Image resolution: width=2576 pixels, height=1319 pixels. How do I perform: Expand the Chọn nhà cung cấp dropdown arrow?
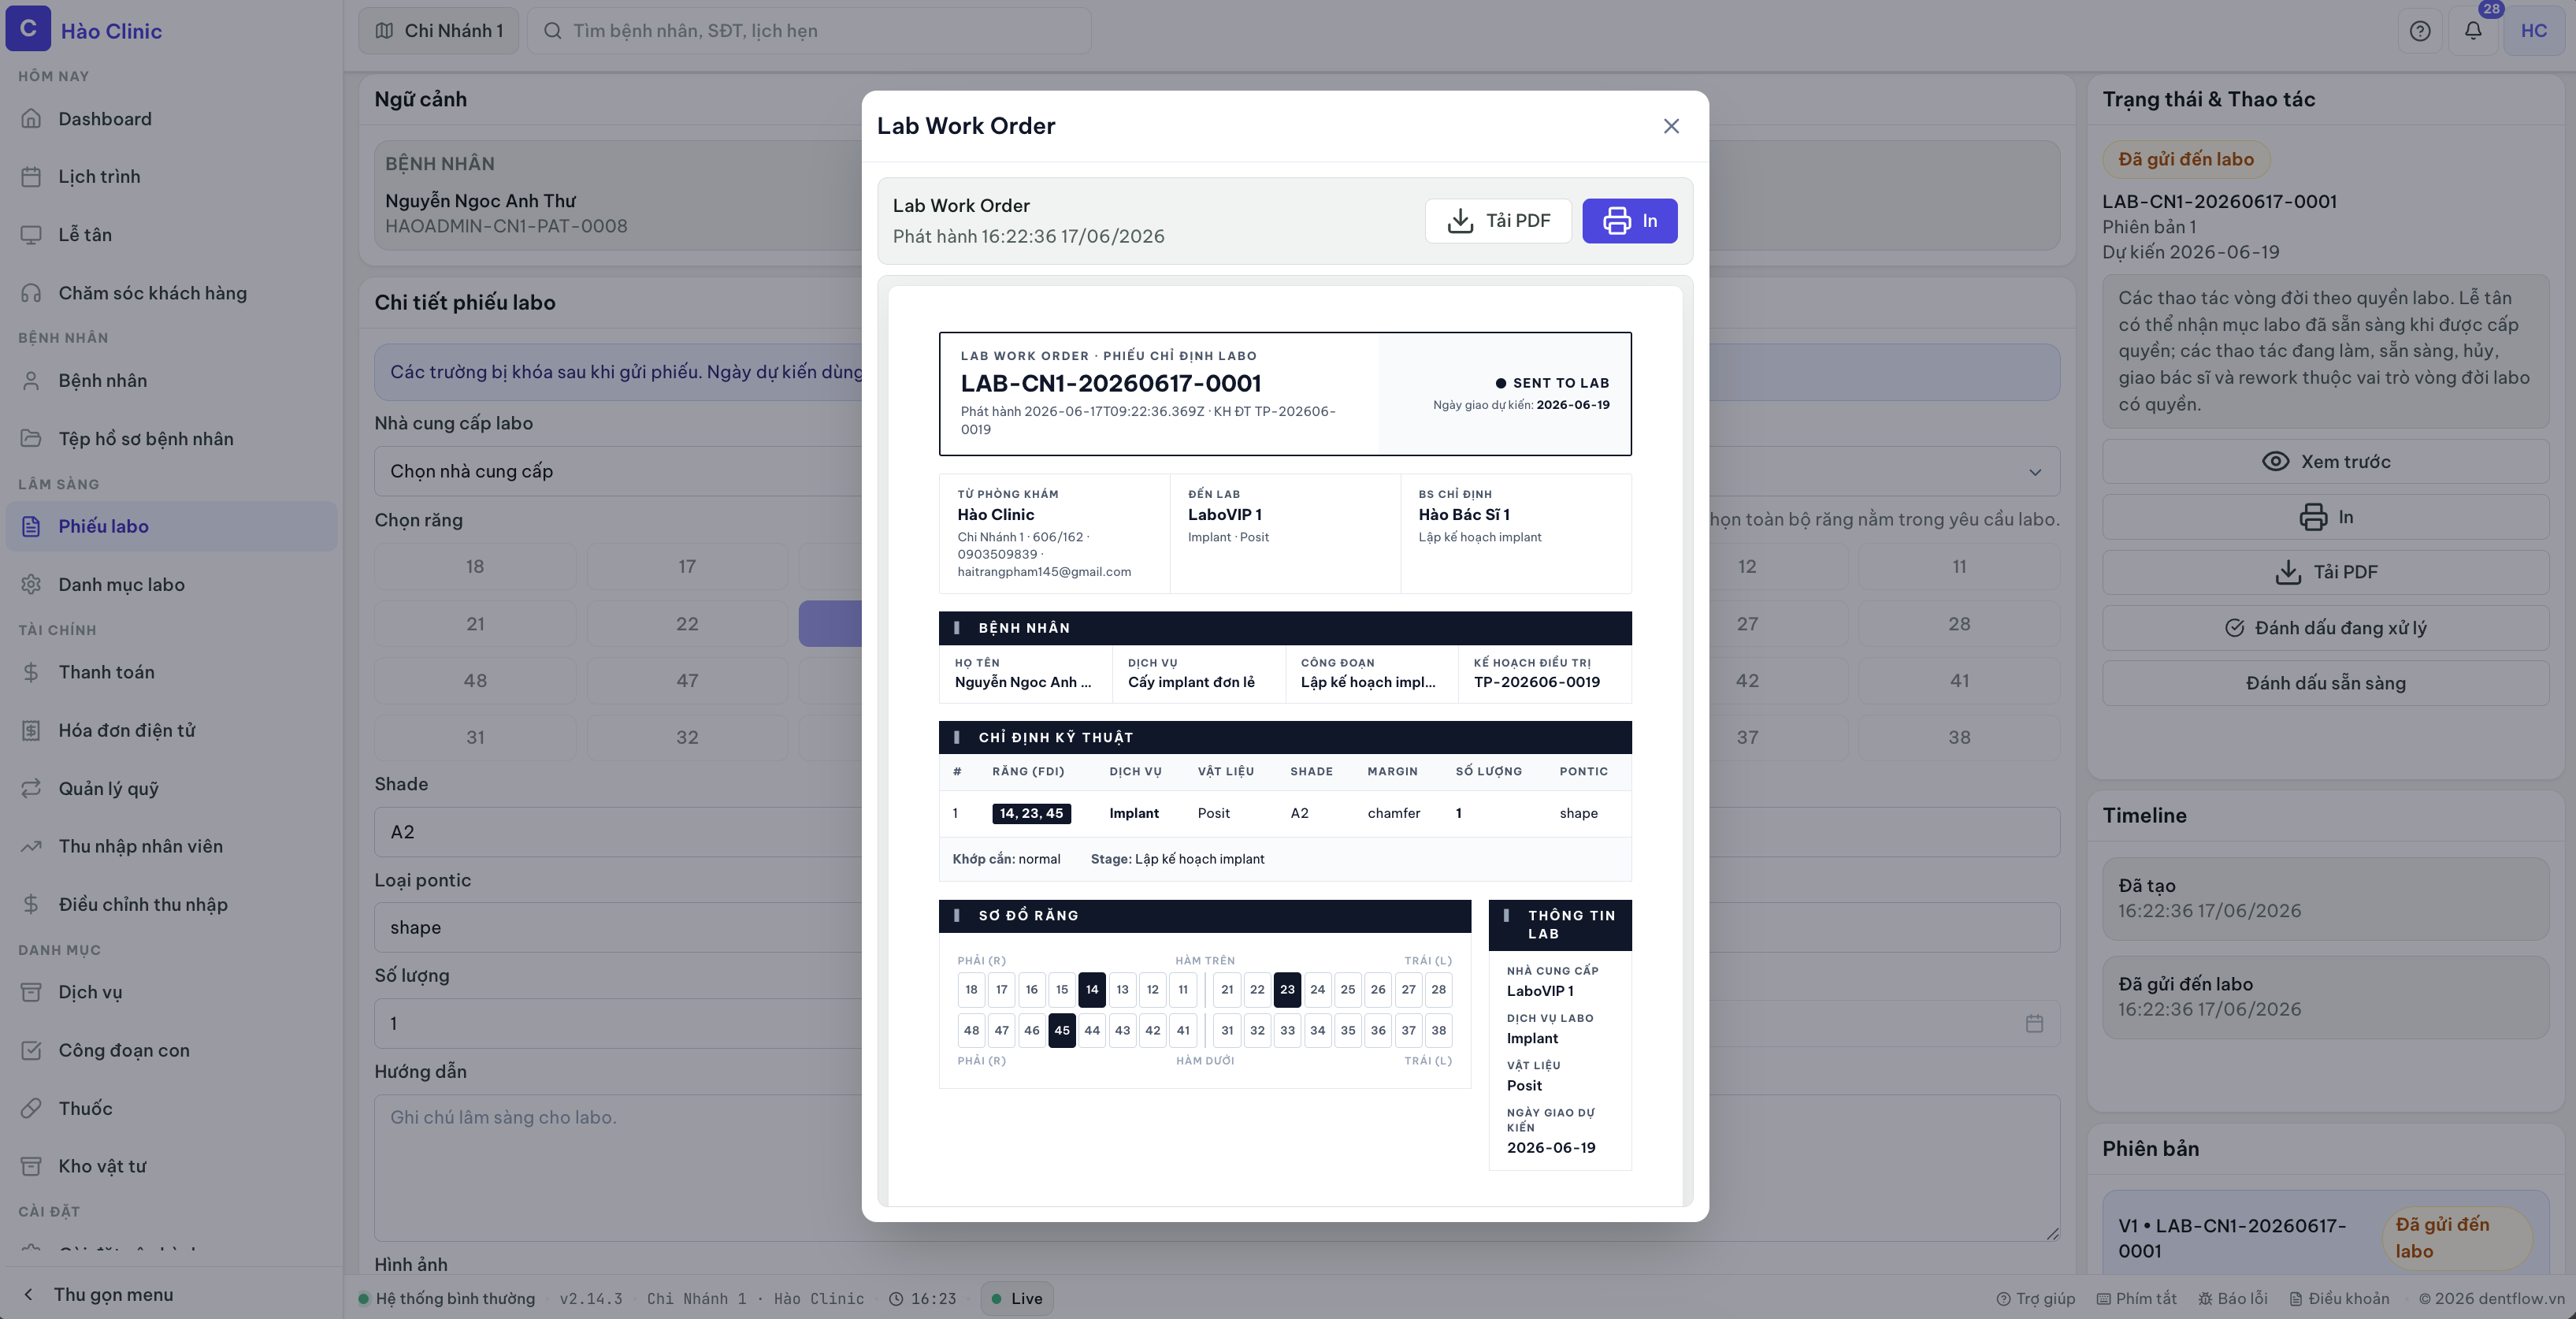tap(2034, 472)
